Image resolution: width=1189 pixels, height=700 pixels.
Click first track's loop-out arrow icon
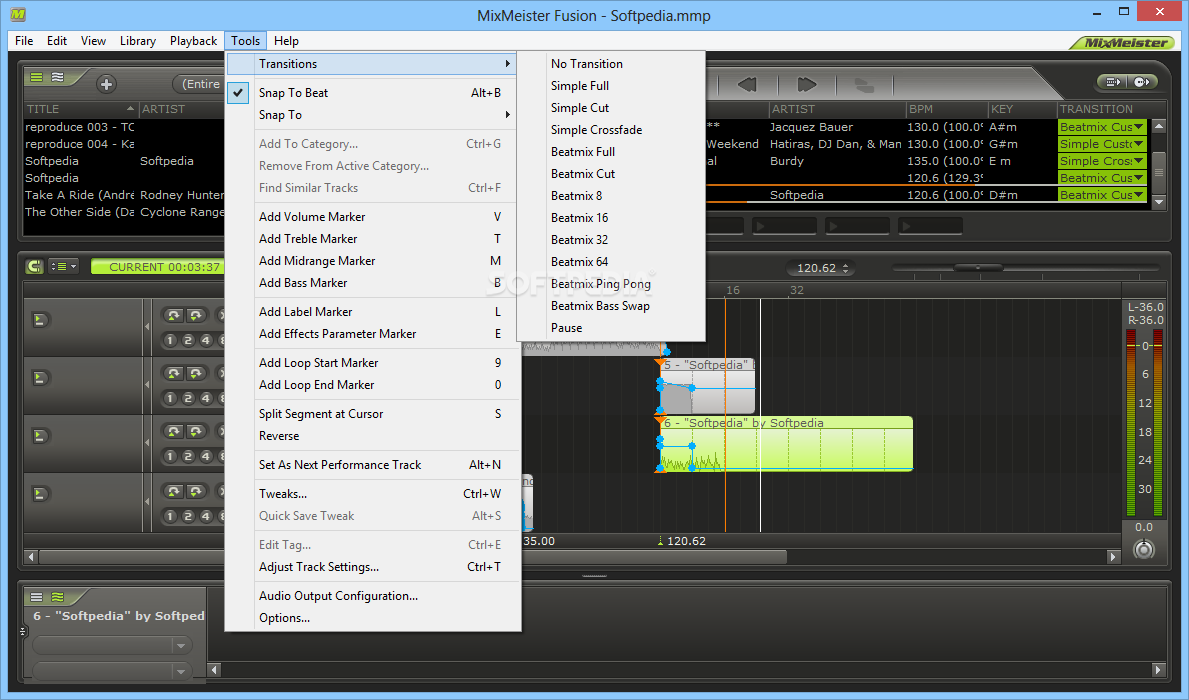click(x=196, y=315)
